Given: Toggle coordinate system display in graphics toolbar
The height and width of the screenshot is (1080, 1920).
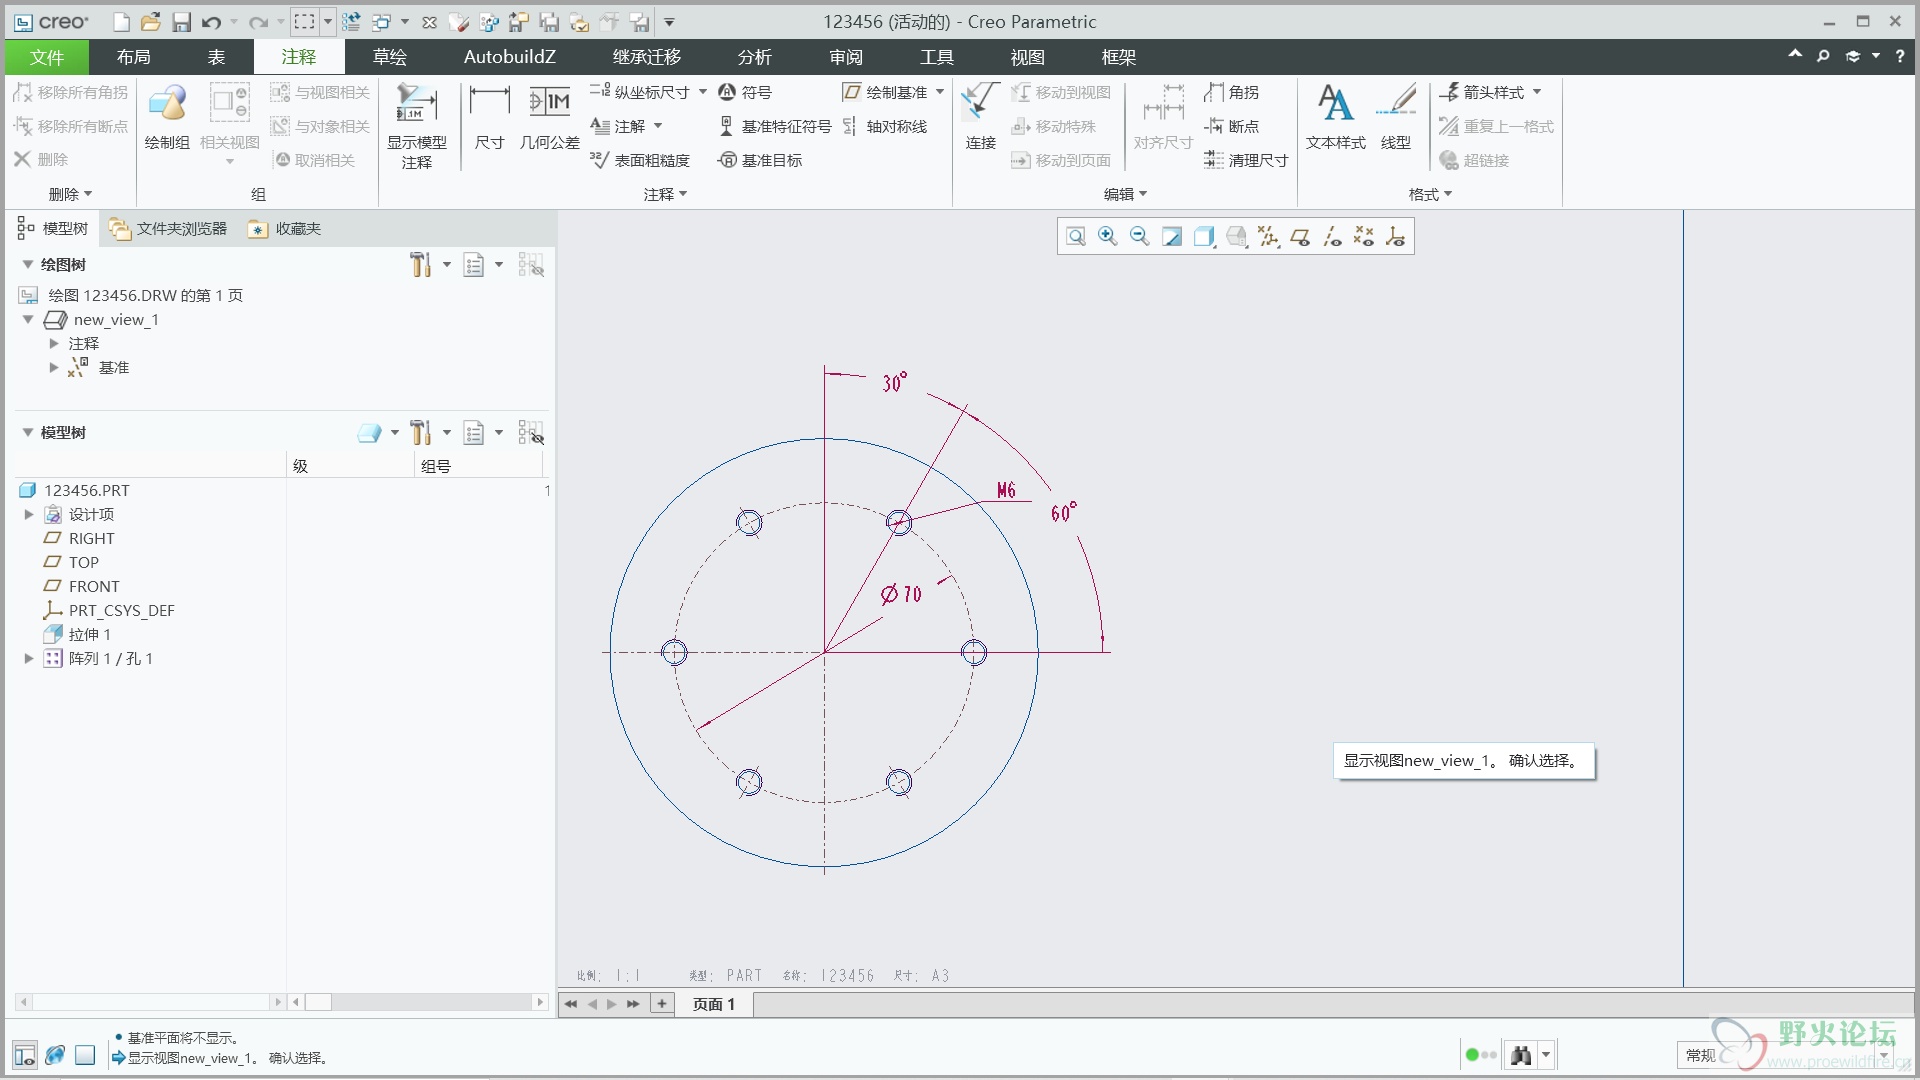Looking at the screenshot, I should click(1396, 236).
